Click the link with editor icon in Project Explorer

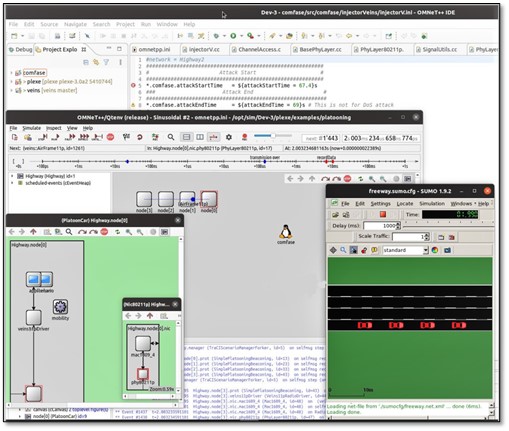pyautogui.click(x=96, y=62)
